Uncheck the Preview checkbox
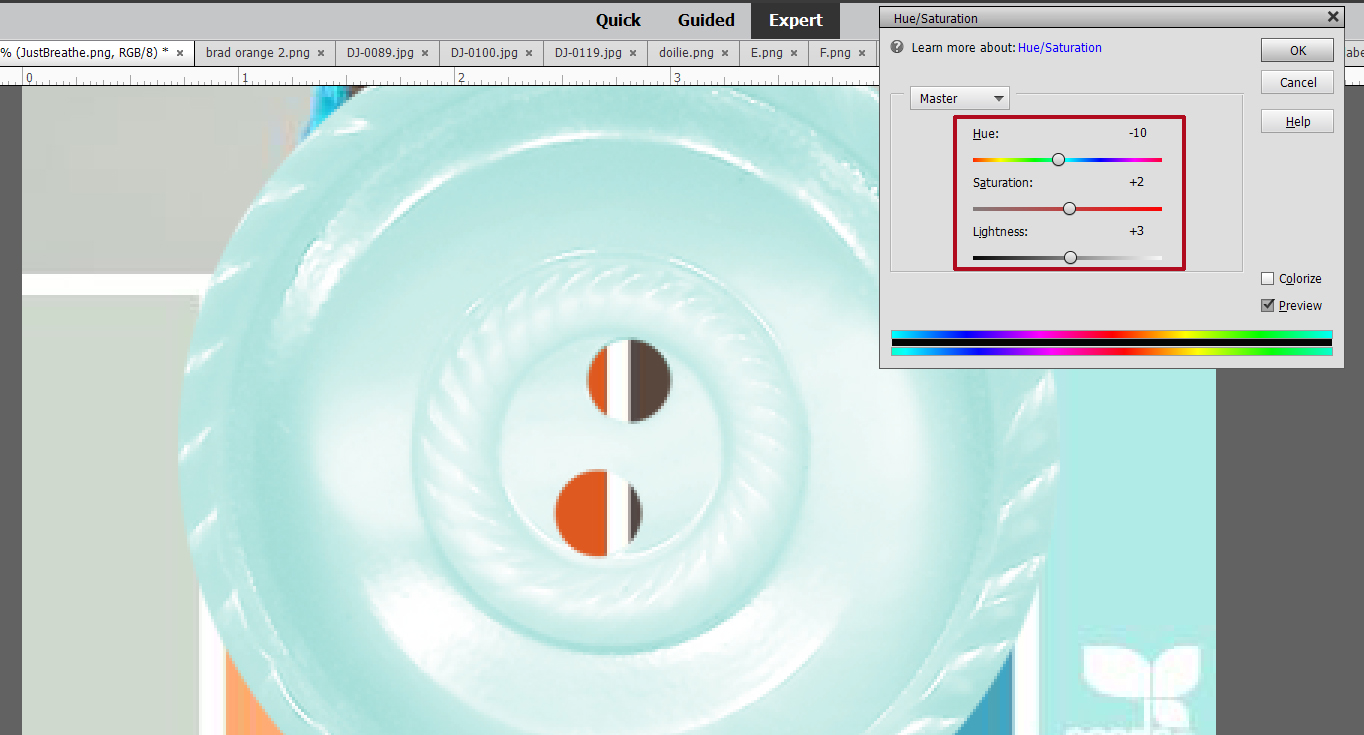This screenshot has height=735, width=1364. (1268, 305)
